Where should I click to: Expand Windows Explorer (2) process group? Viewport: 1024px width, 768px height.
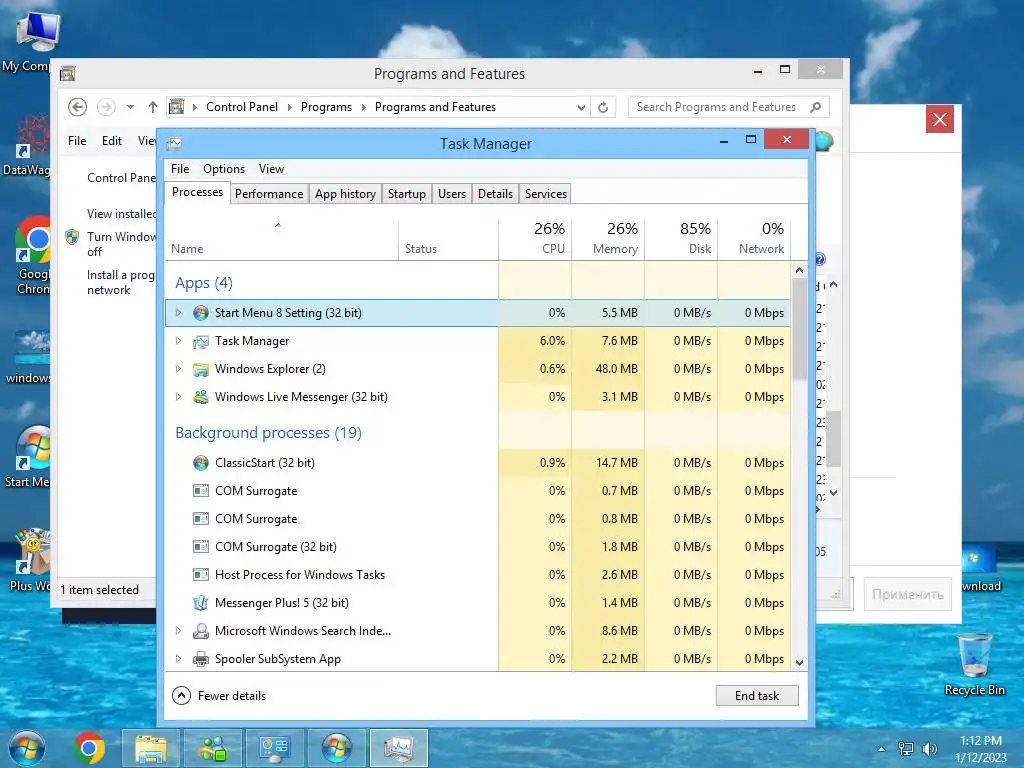pos(178,369)
